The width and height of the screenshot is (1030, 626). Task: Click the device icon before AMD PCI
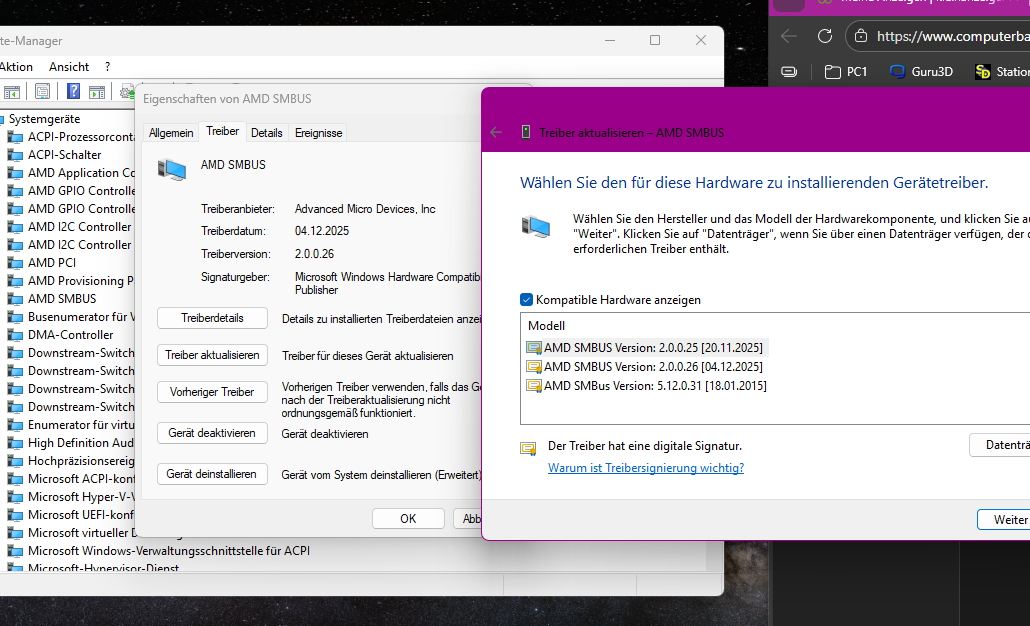pyautogui.click(x=15, y=263)
